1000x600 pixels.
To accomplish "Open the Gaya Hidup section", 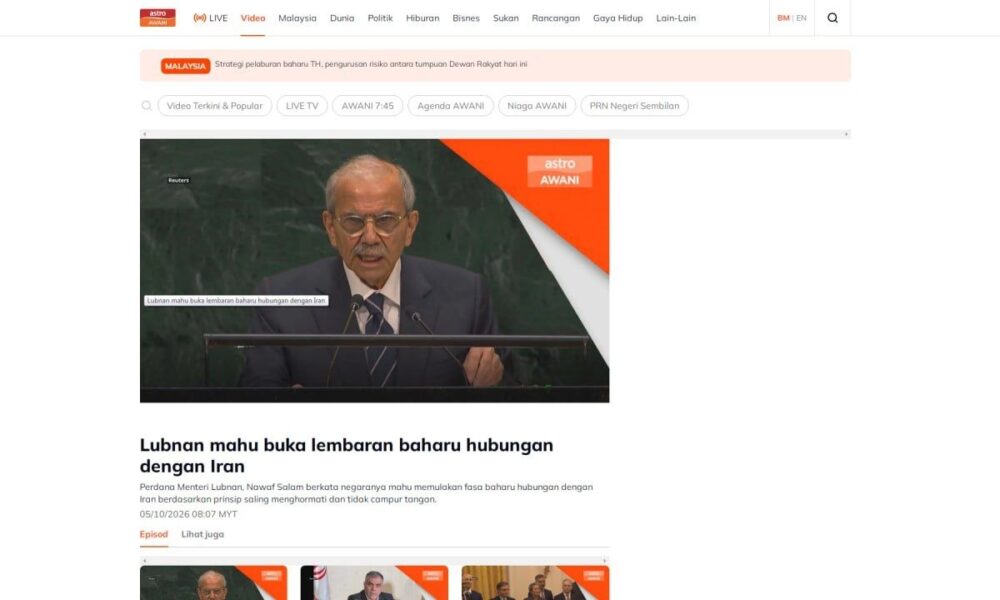I will pyautogui.click(x=618, y=18).
